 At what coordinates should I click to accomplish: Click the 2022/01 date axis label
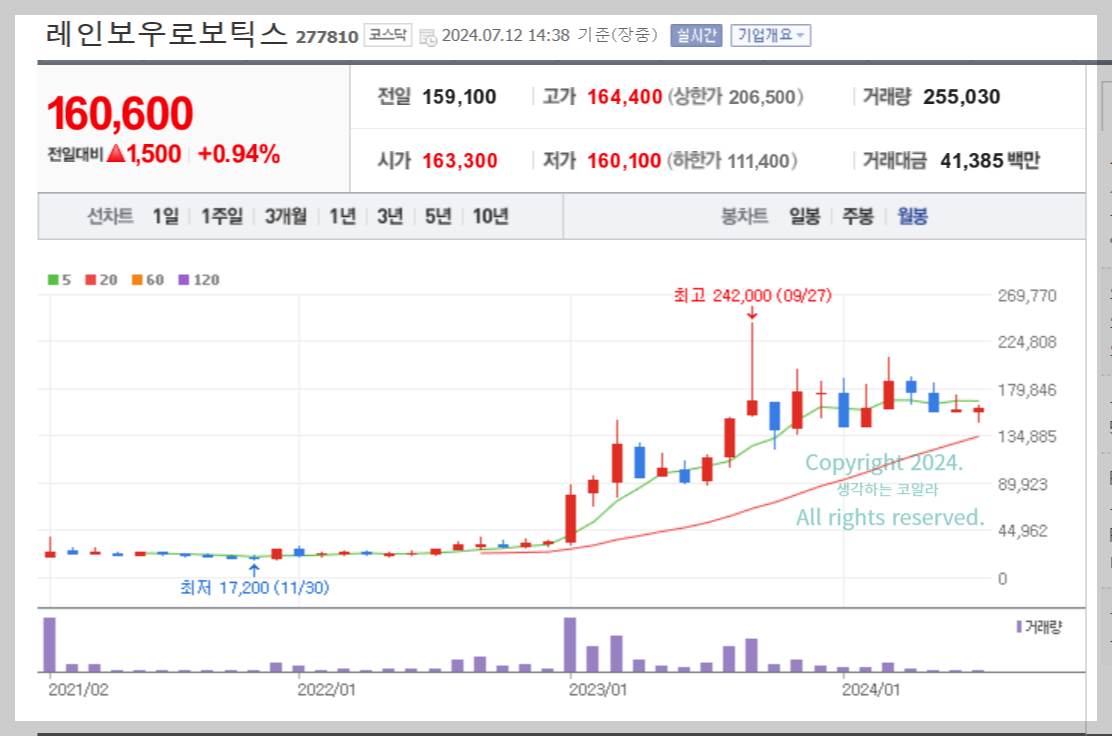coord(326,690)
